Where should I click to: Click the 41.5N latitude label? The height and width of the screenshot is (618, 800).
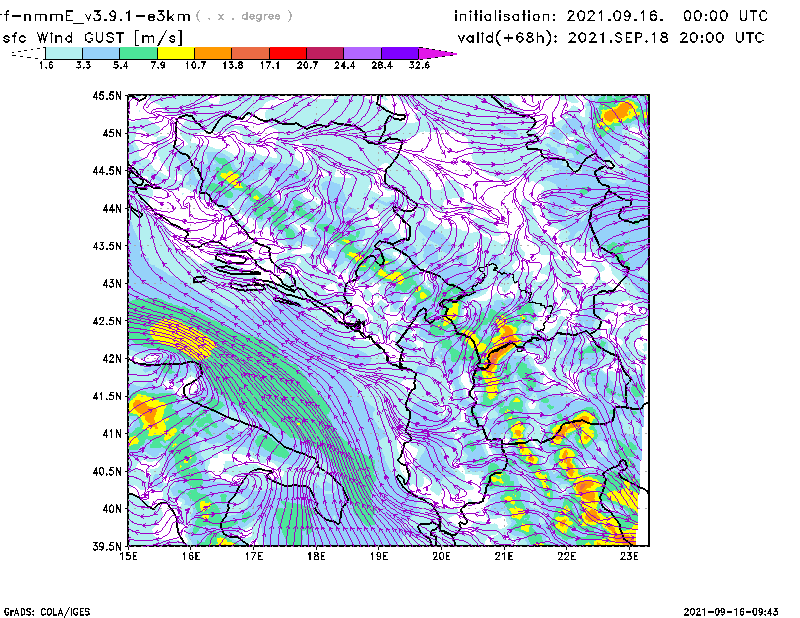107,396
